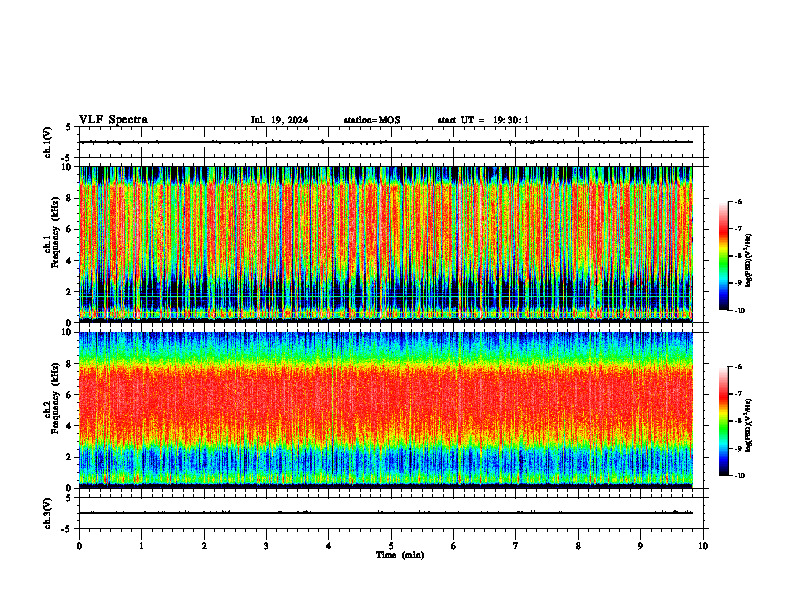Screen dimensions: 792x612
Task: Click time axis tick label "3"
Action: [266, 546]
